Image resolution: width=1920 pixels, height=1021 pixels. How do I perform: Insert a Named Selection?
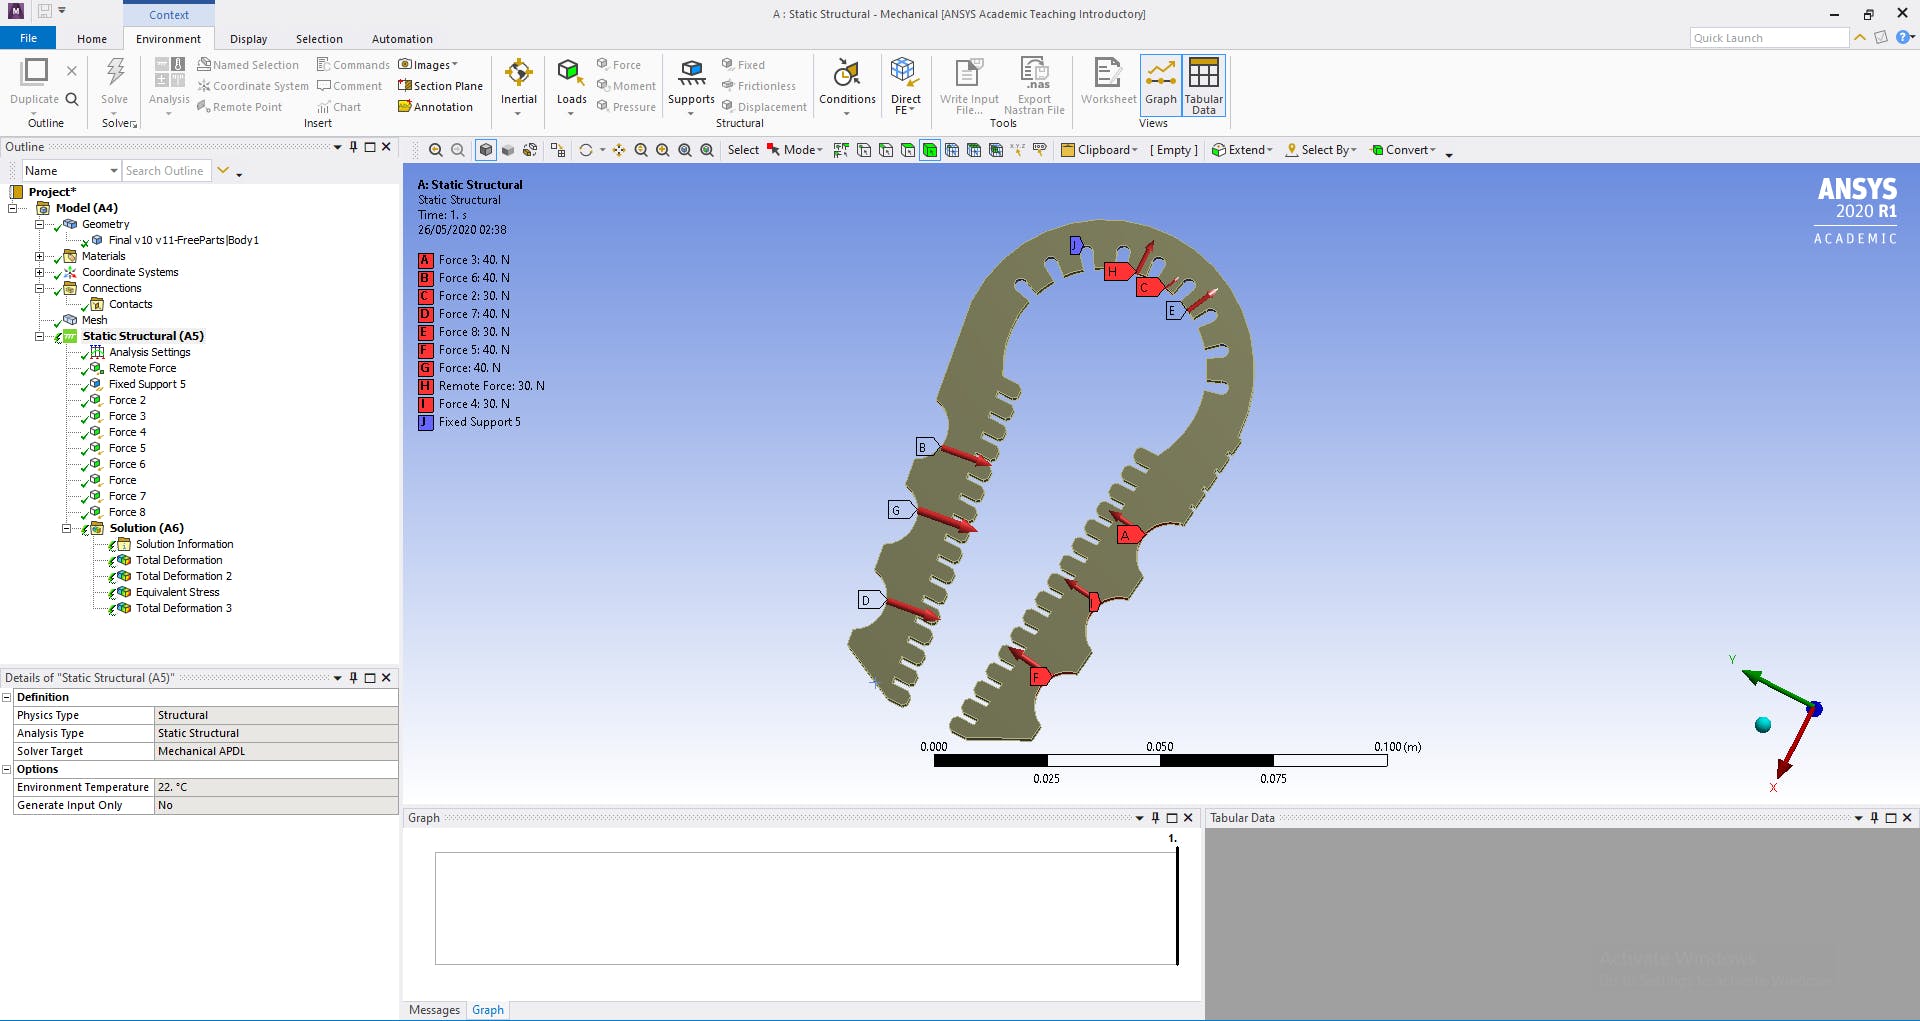click(248, 65)
